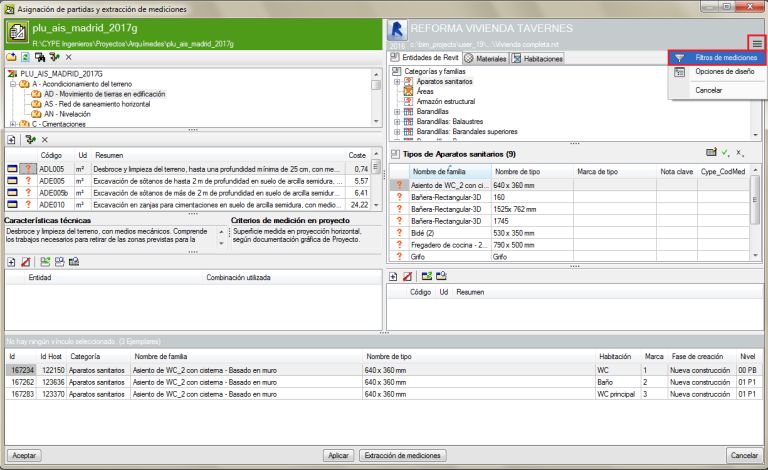Choose Opciones de diseño from the menu

pyautogui.click(x=717, y=71)
